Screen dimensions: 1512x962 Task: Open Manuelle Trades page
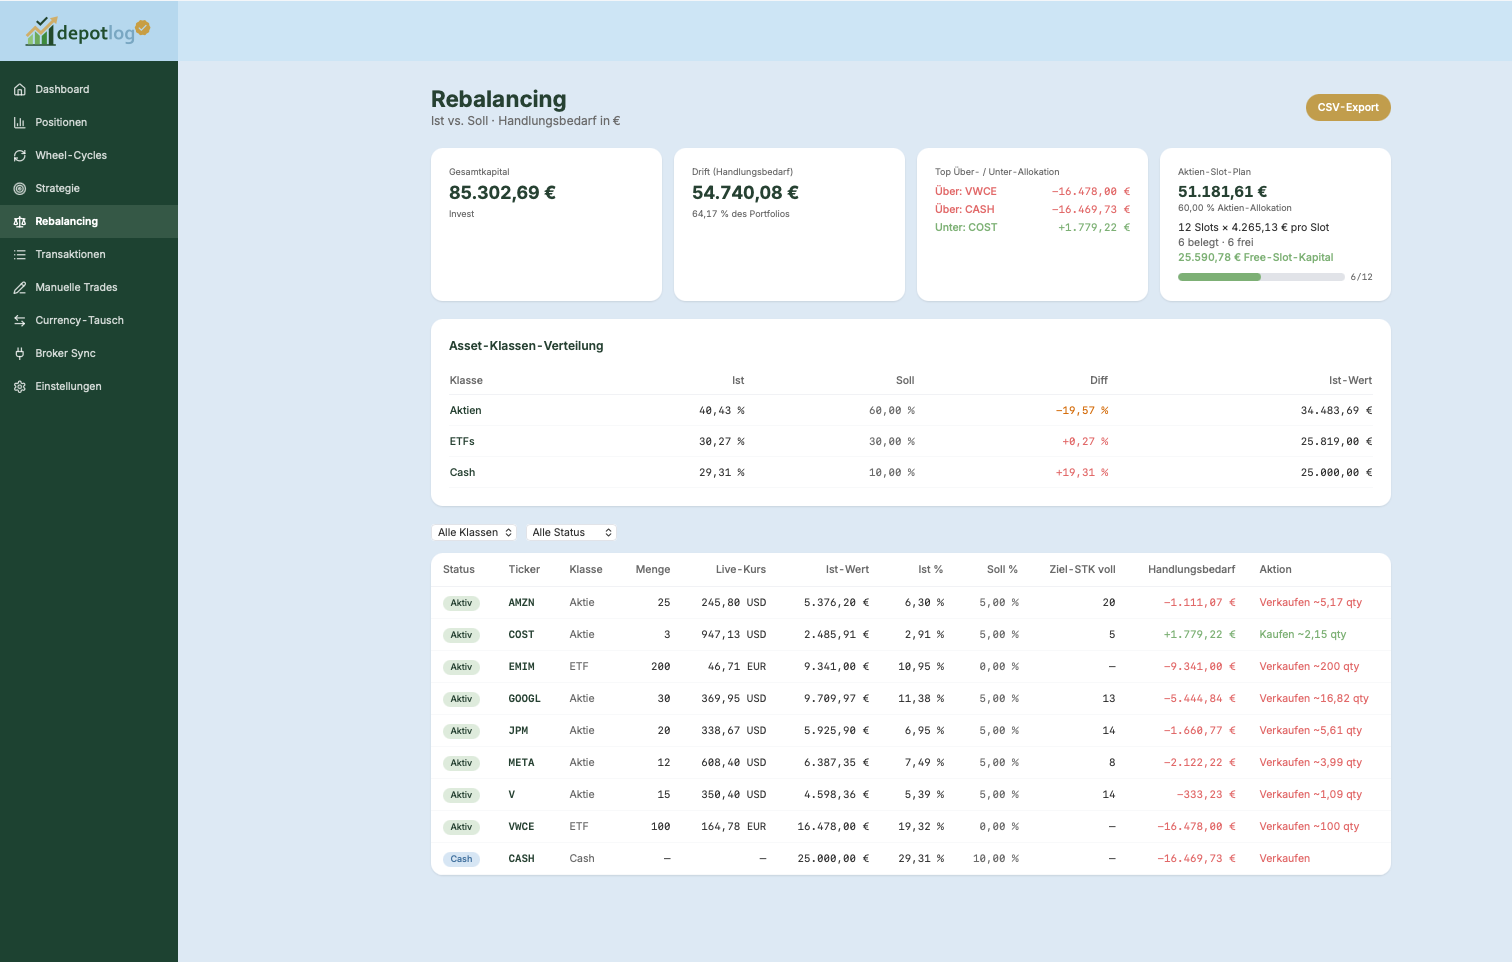(89, 287)
